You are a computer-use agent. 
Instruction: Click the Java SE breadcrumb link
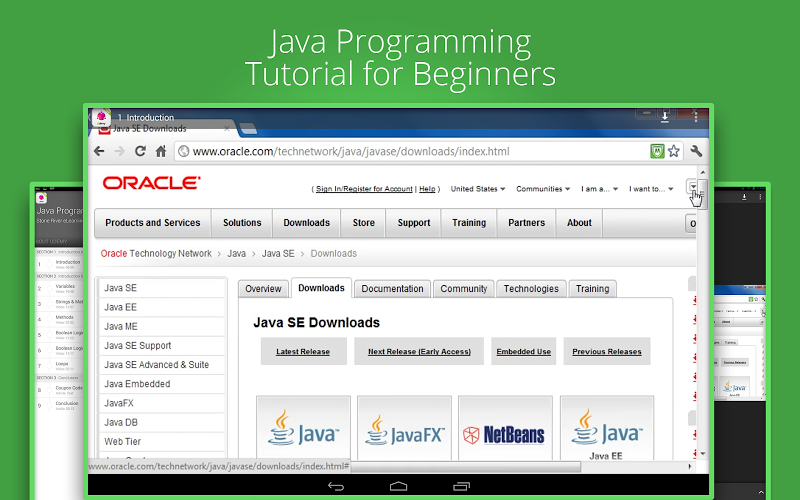pyautogui.click(x=278, y=254)
